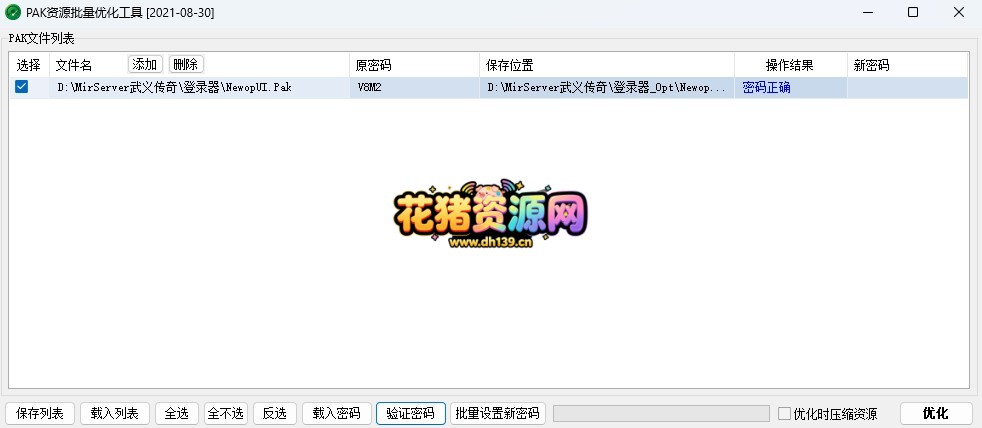Image resolution: width=982 pixels, height=428 pixels.
Task: Click the 保存位置 column header
Action: click(607, 65)
